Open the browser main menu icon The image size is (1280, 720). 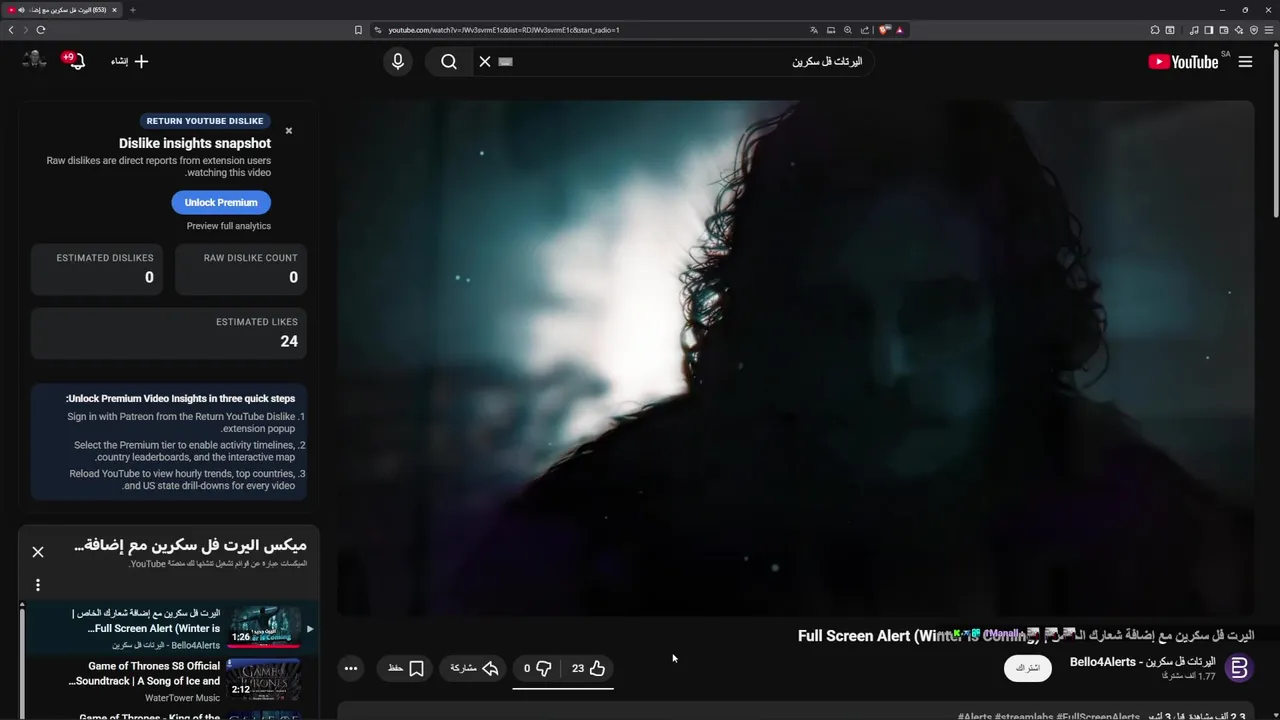coord(1269,30)
